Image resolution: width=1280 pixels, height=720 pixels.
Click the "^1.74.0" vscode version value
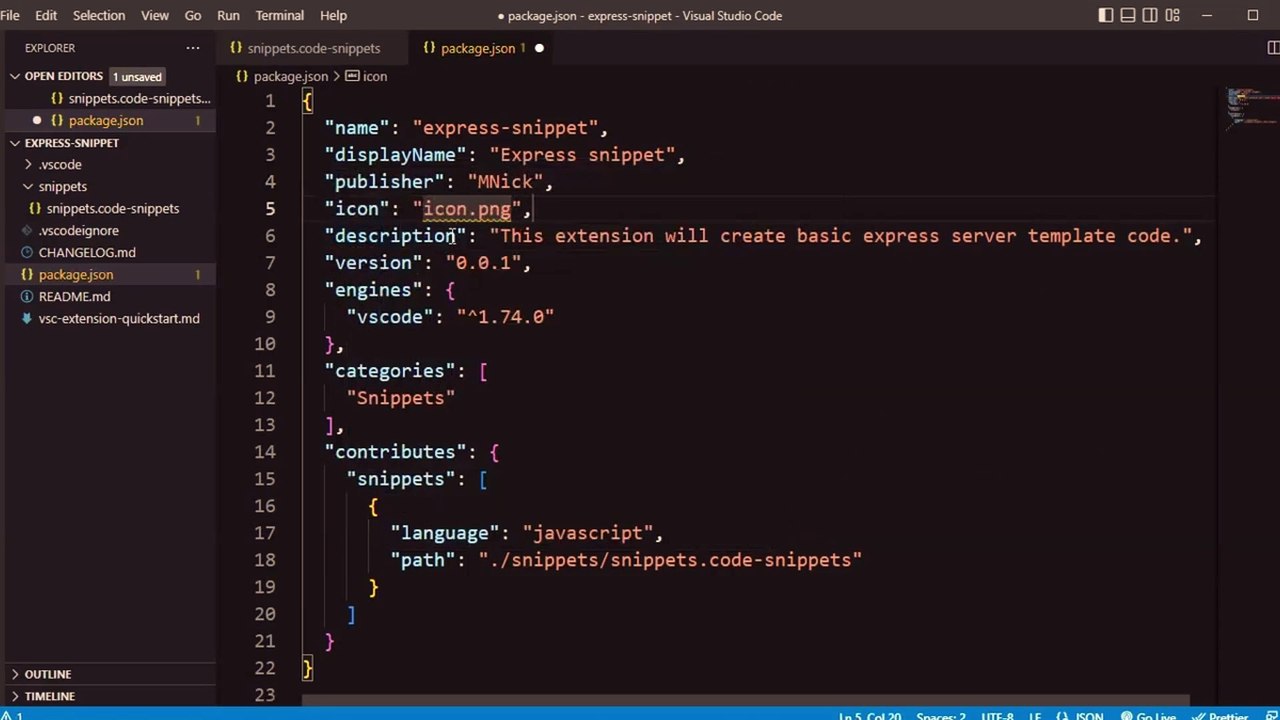(x=505, y=317)
